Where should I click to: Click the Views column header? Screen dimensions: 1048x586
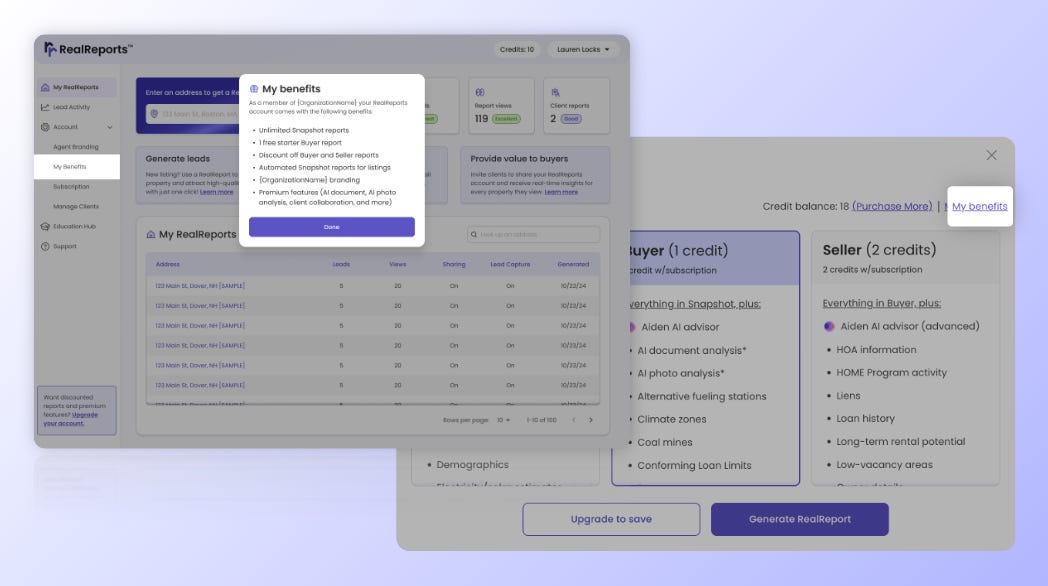tap(398, 265)
